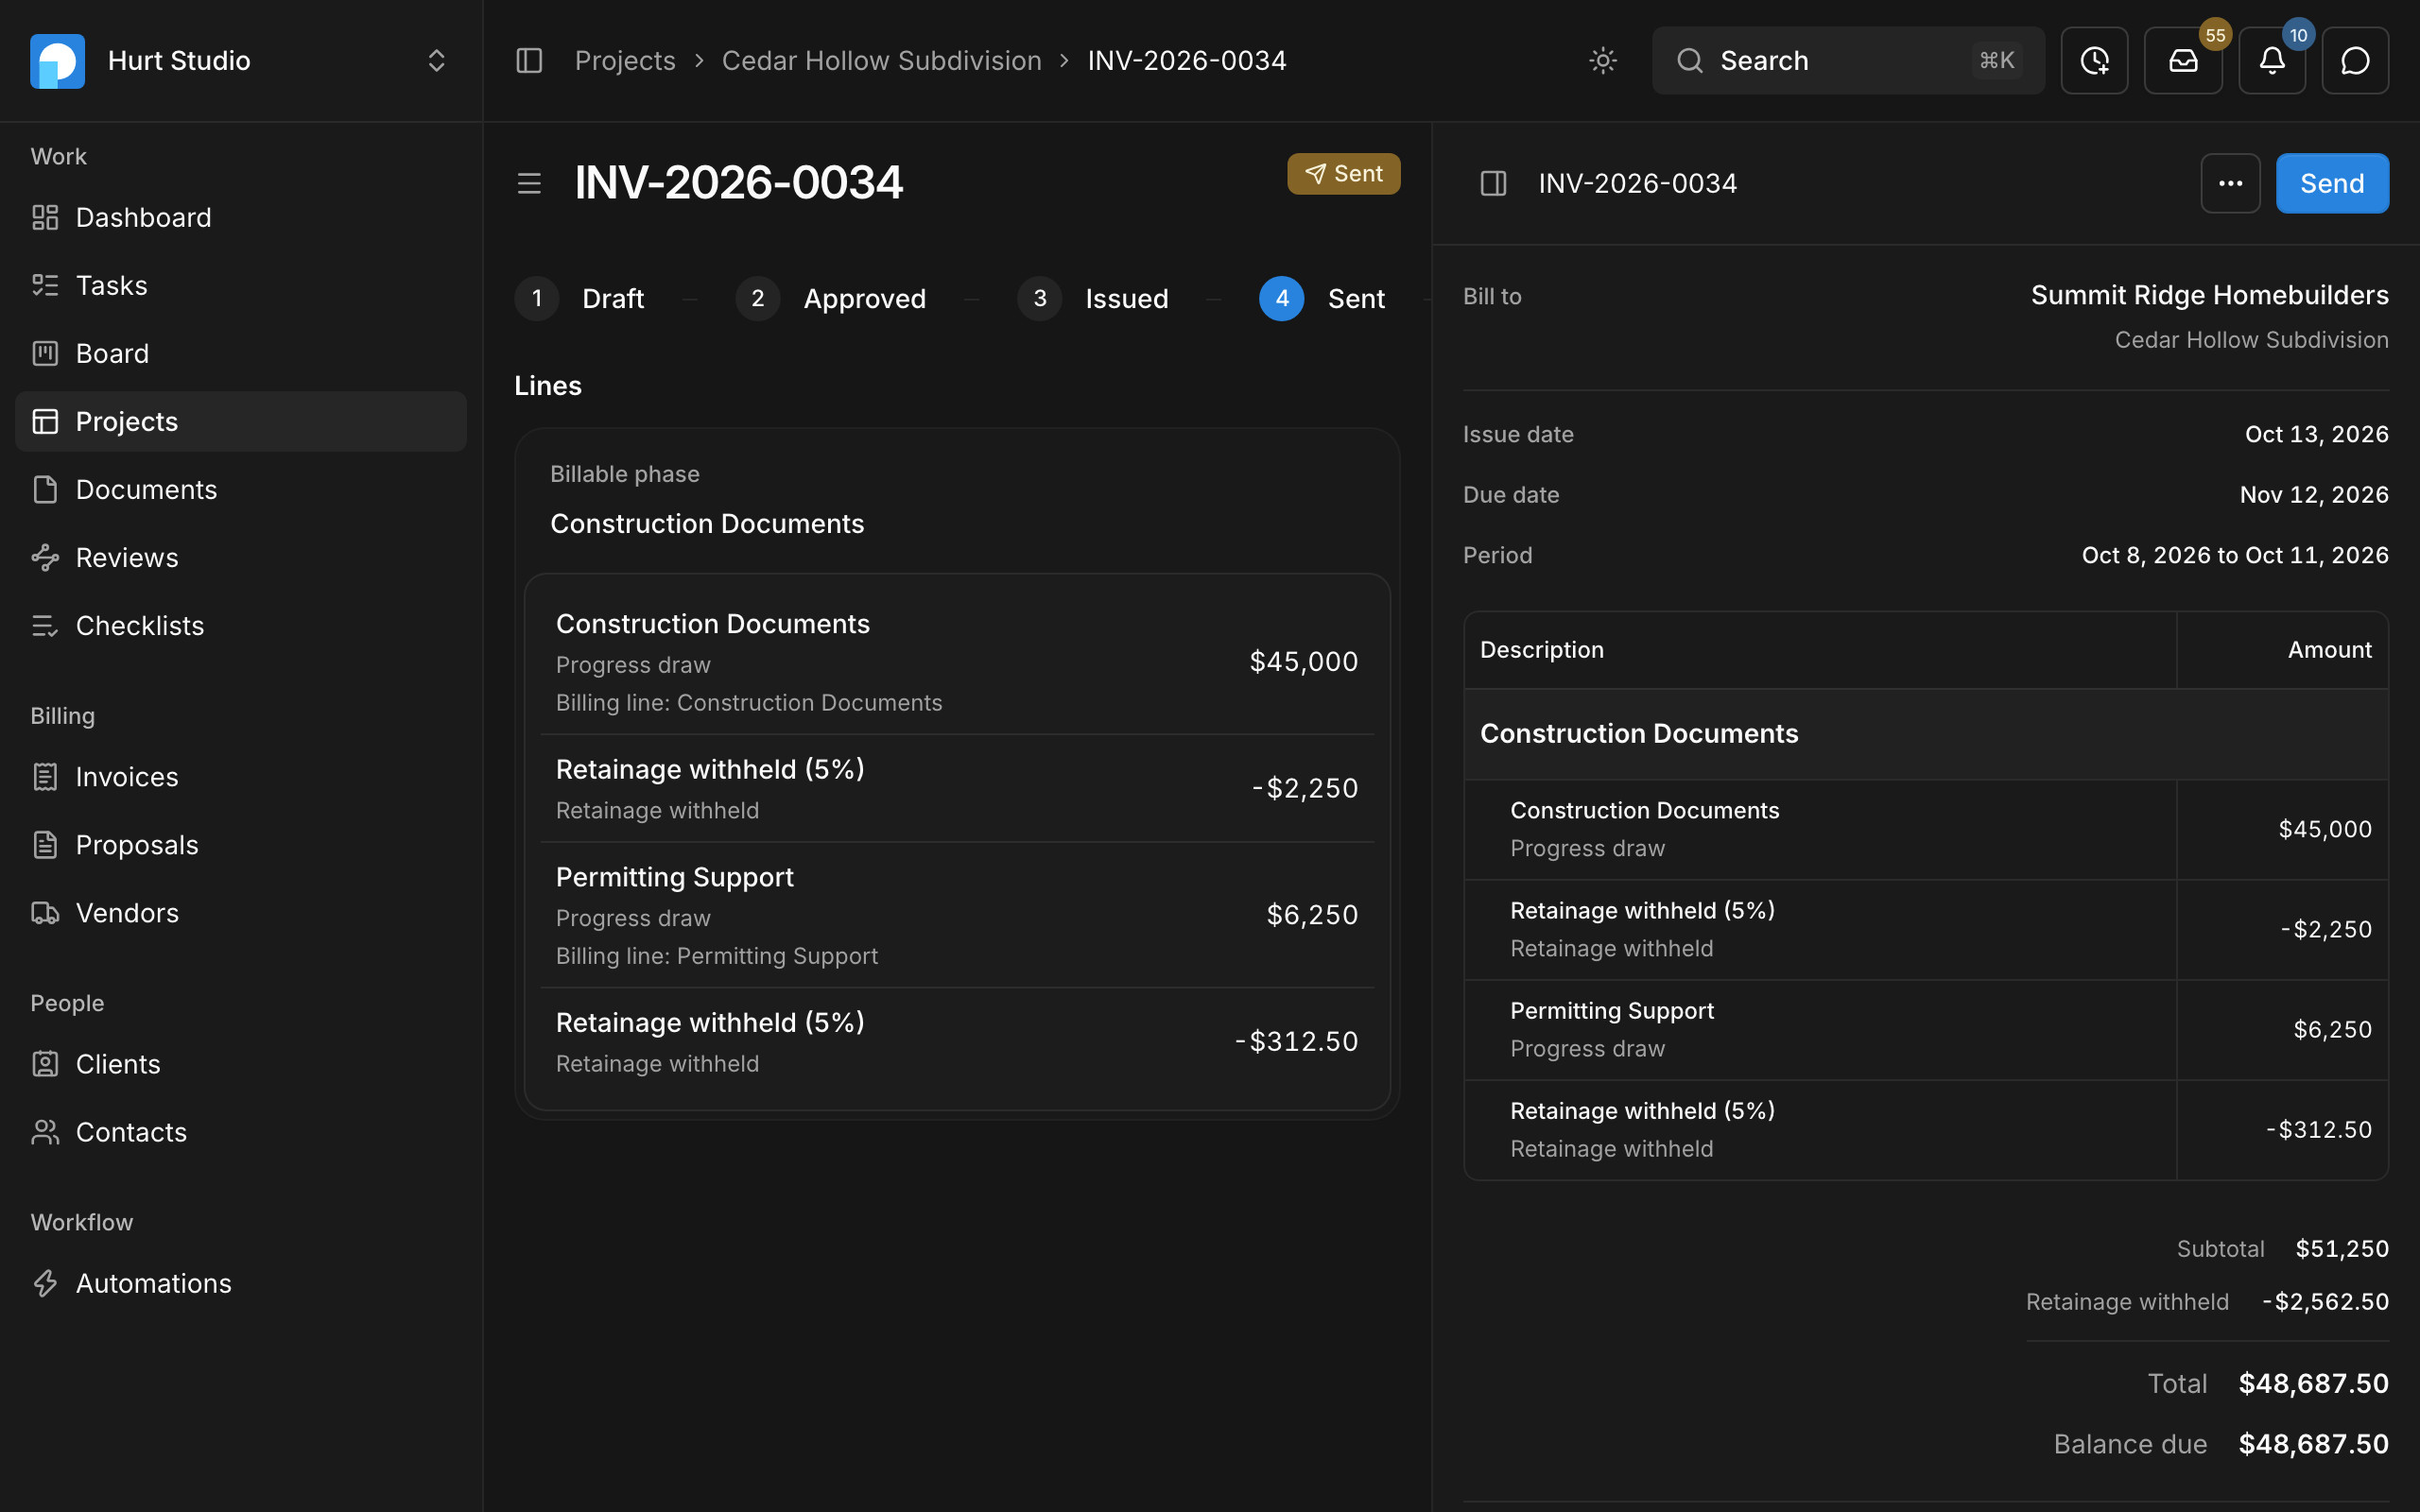Collapse the left sidebar panel icon
2420x1512 pixels.
click(x=529, y=60)
